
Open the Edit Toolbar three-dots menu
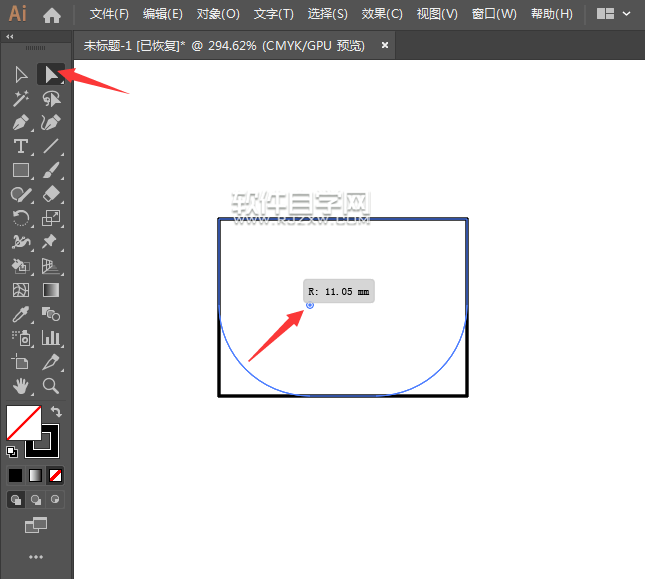click(x=36, y=557)
